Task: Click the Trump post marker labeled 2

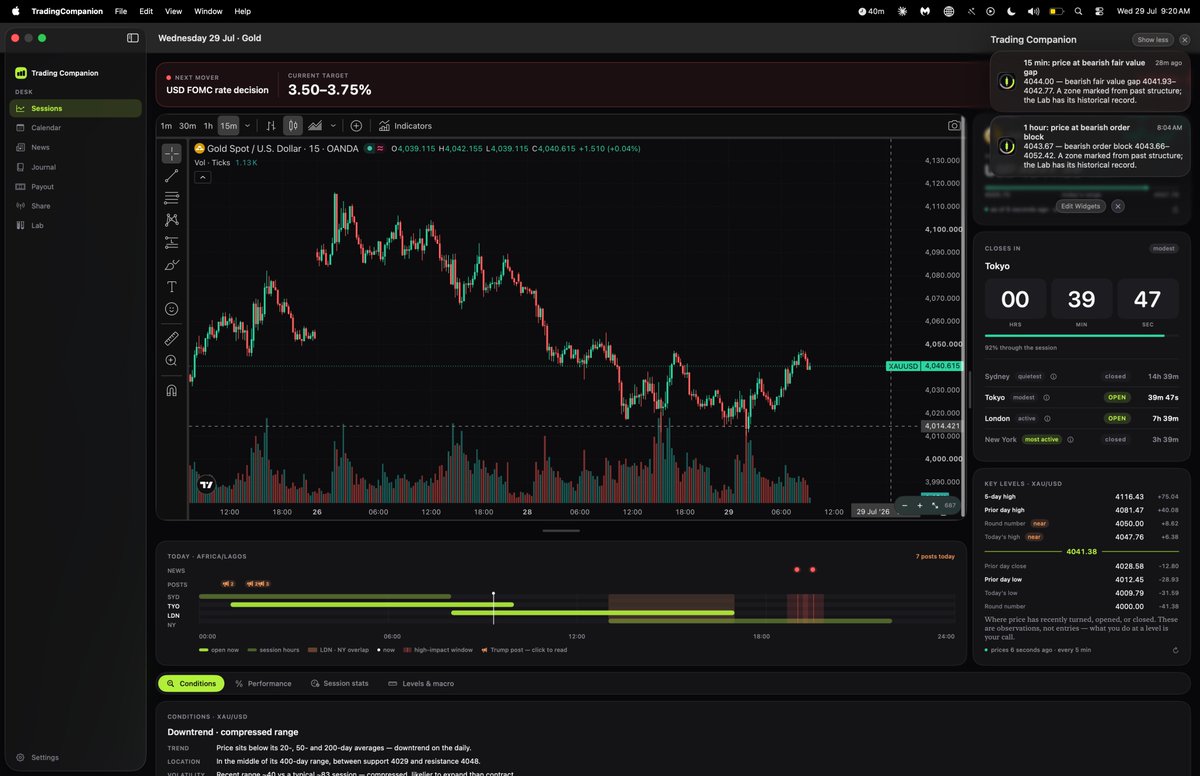Action: pos(228,584)
